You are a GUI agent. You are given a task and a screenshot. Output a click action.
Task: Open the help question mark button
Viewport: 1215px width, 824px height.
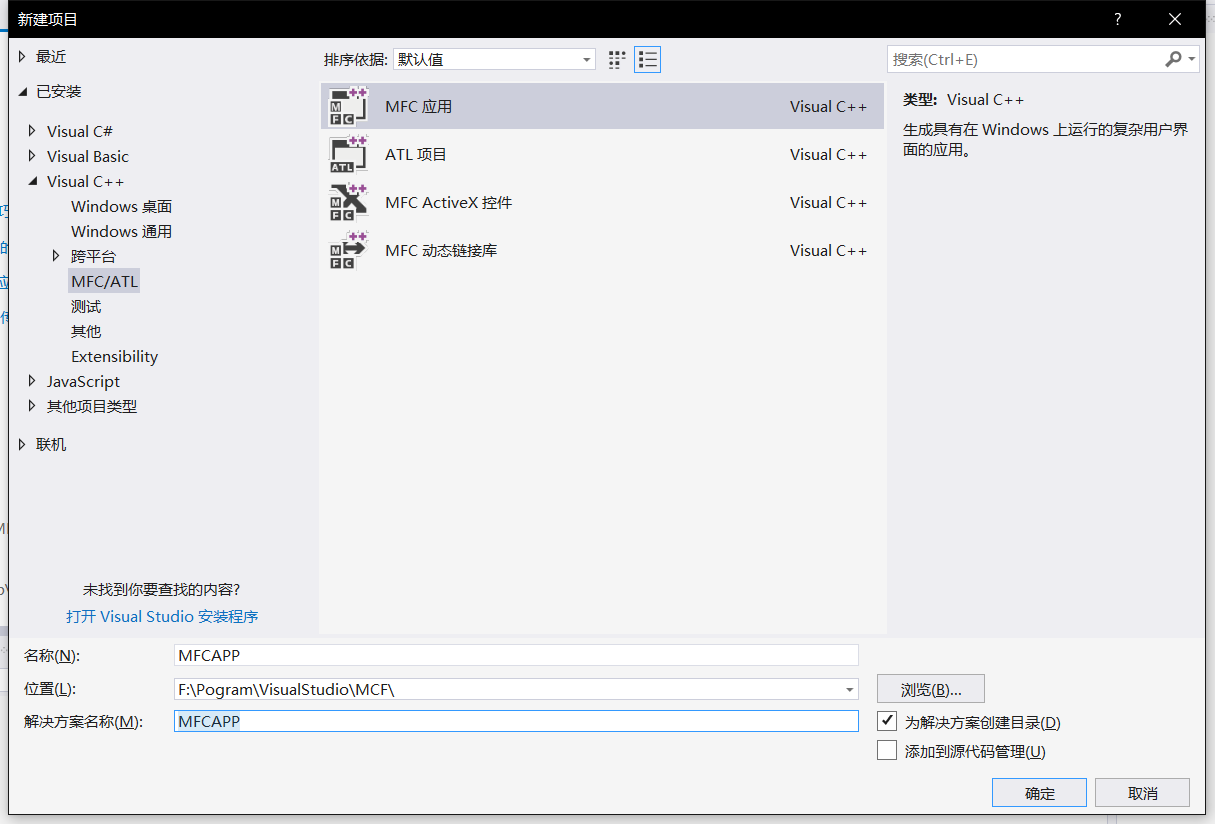coord(1118,19)
